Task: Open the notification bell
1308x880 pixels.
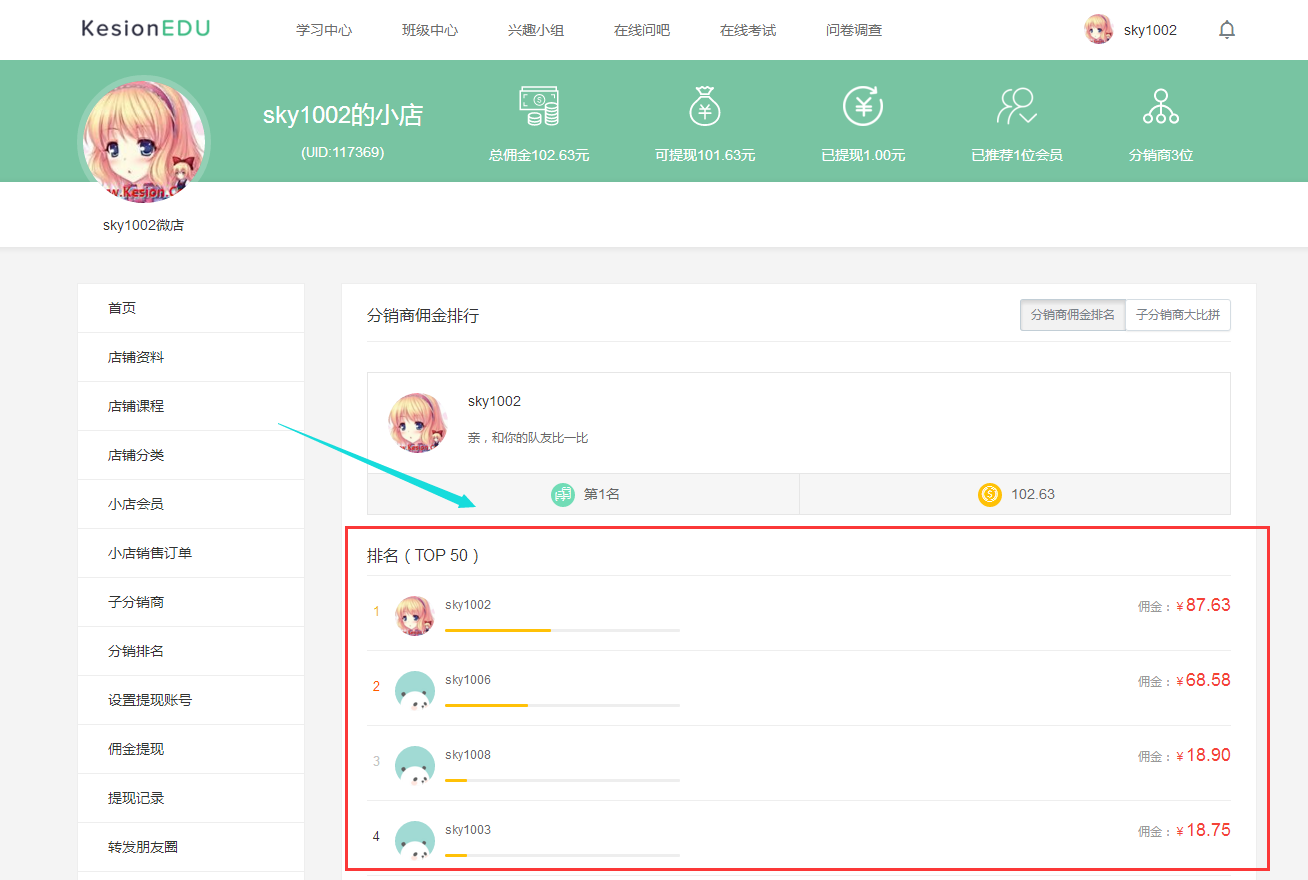Action: tap(1226, 30)
